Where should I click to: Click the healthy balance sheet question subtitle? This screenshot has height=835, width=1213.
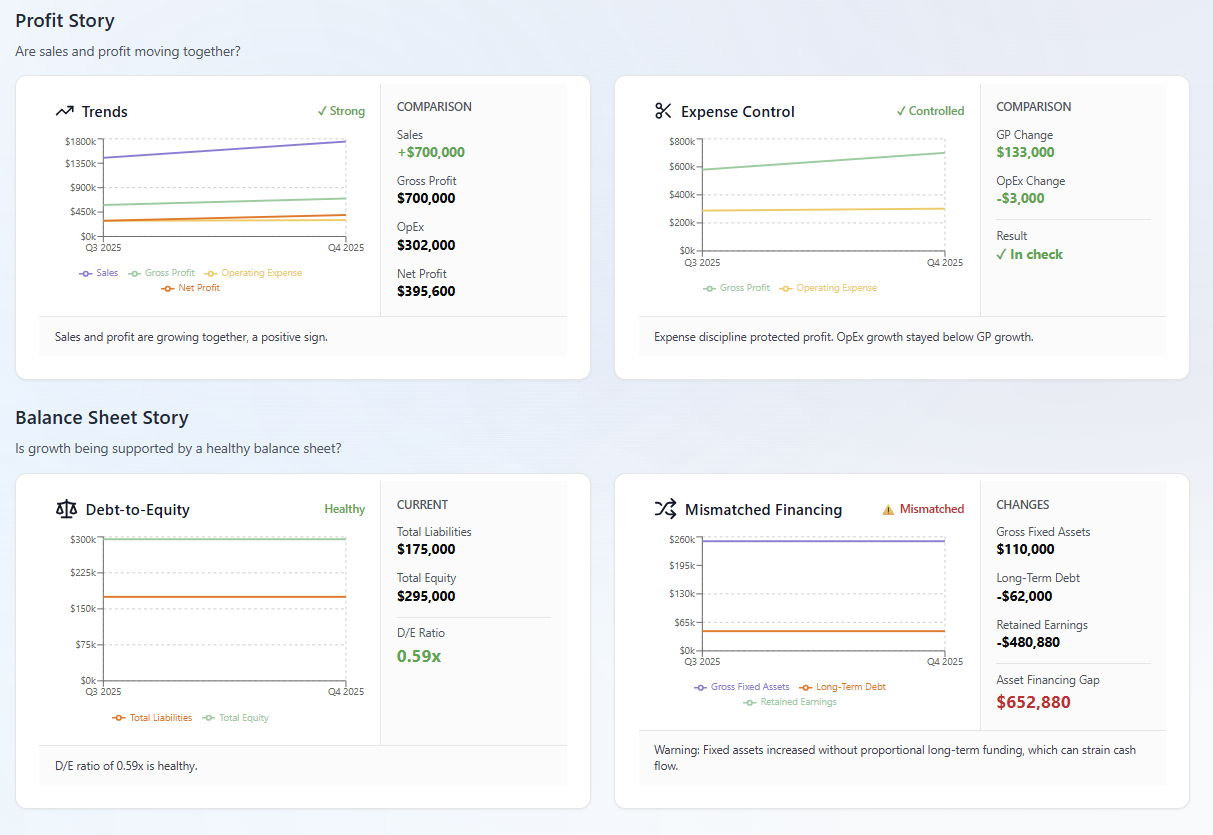(x=178, y=449)
